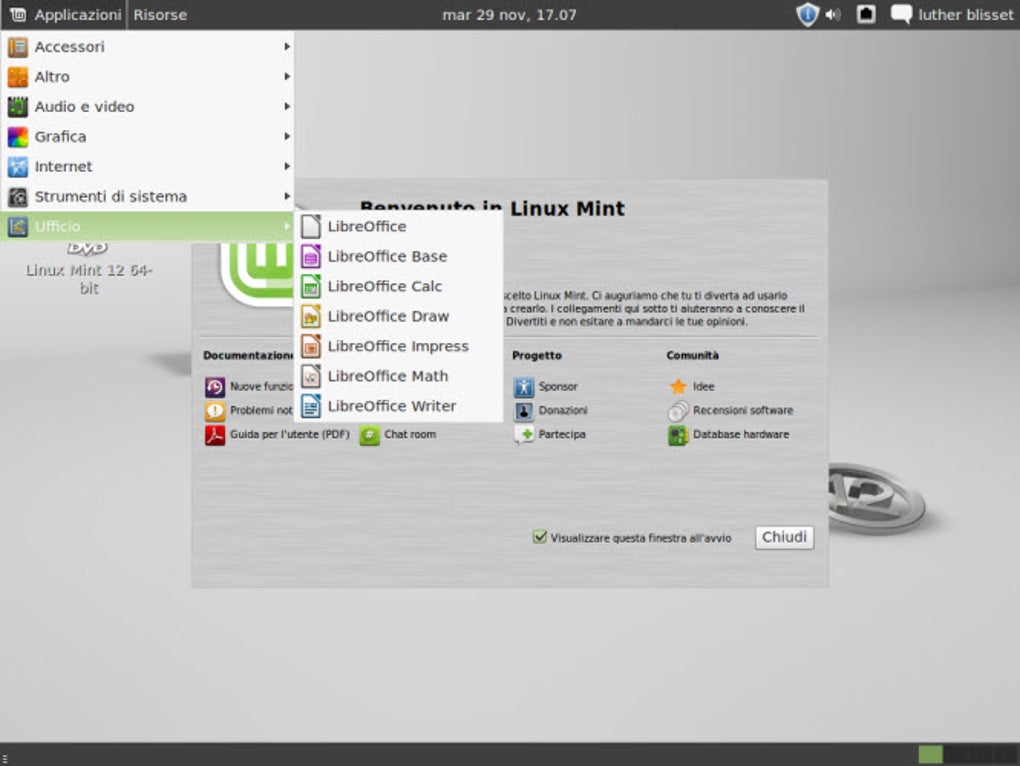Click the LibreOffice Draw icon
The height and width of the screenshot is (766, 1020).
click(x=311, y=316)
